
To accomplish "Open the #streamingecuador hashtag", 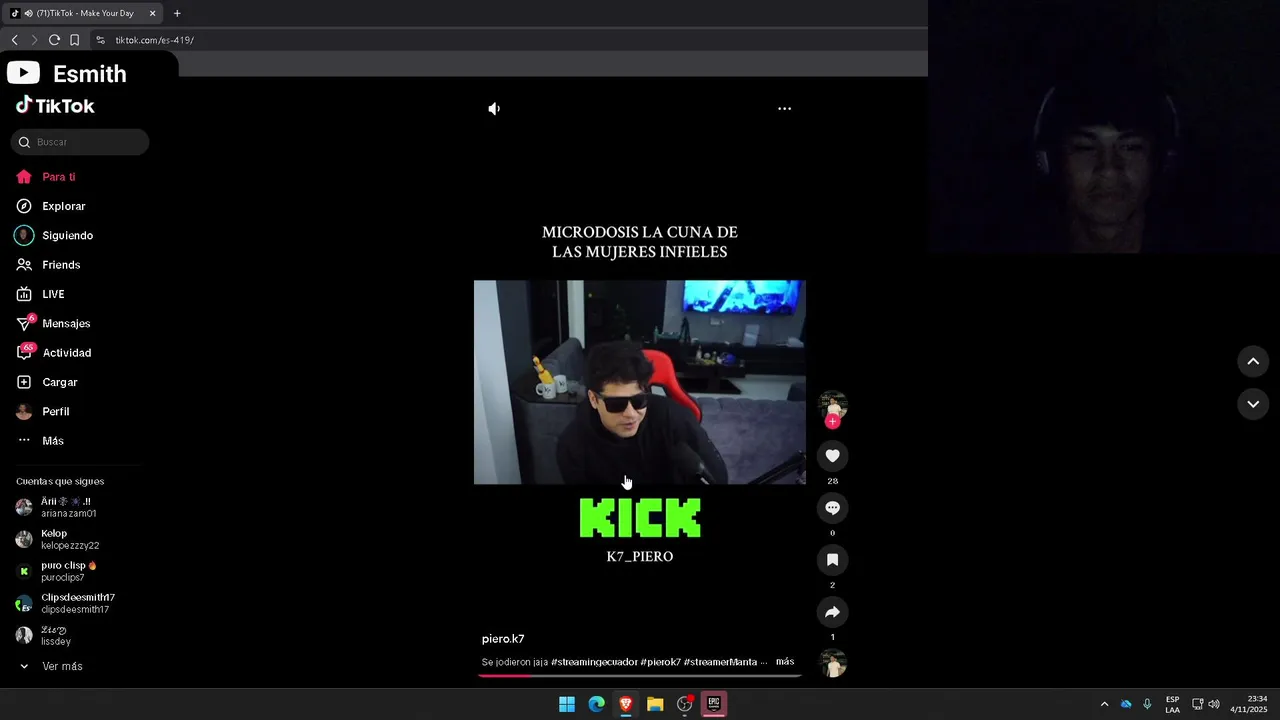I will point(594,662).
